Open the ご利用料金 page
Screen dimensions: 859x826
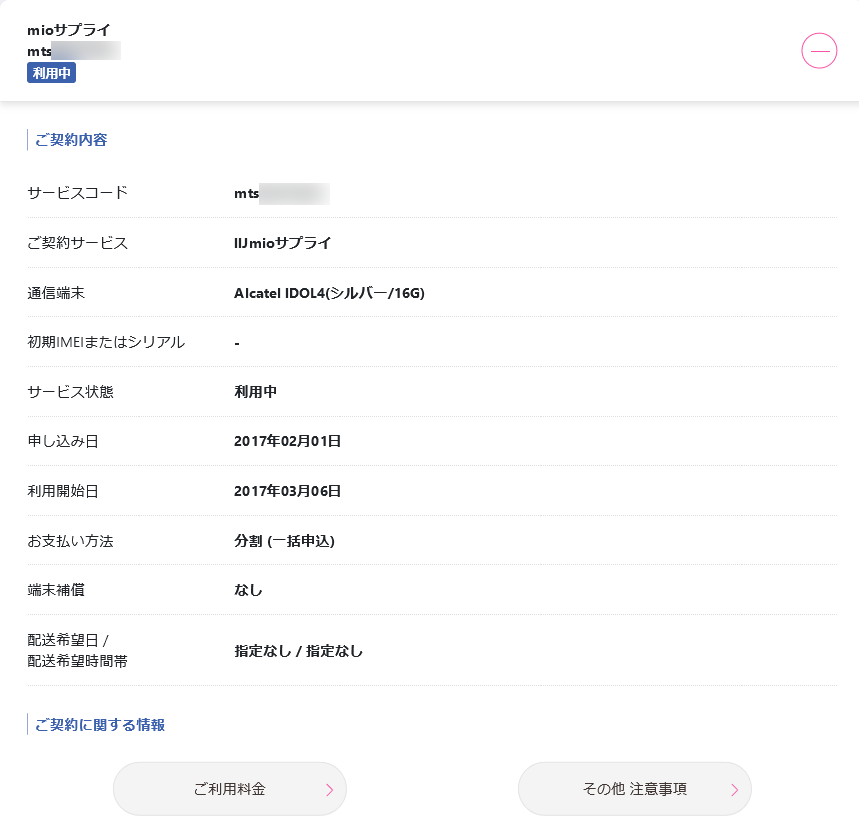pos(229,789)
